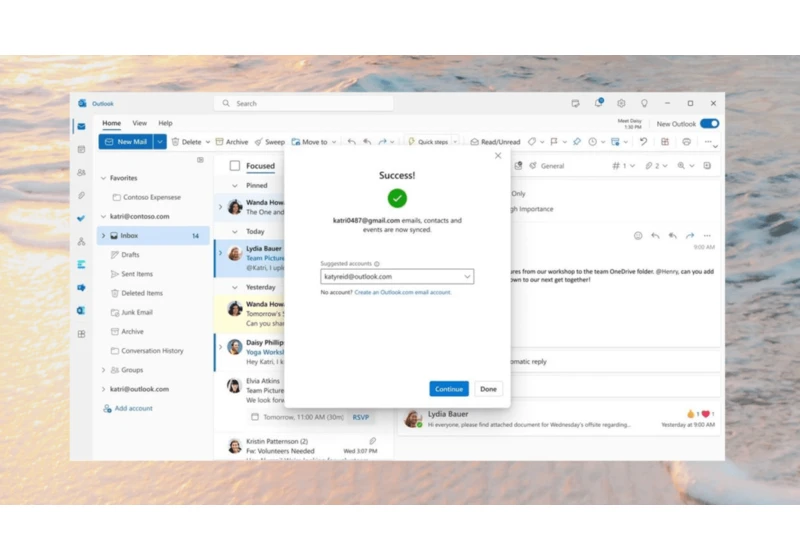This screenshot has width=800, height=560.
Task: Click the info icon beside Suggested accounts
Action: (x=377, y=264)
